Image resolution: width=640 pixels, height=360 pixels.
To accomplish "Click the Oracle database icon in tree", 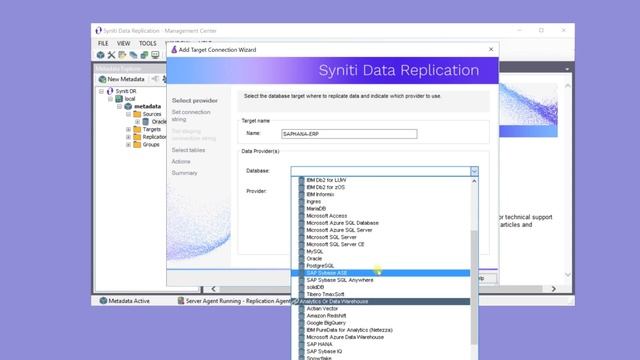I will 146,122.
